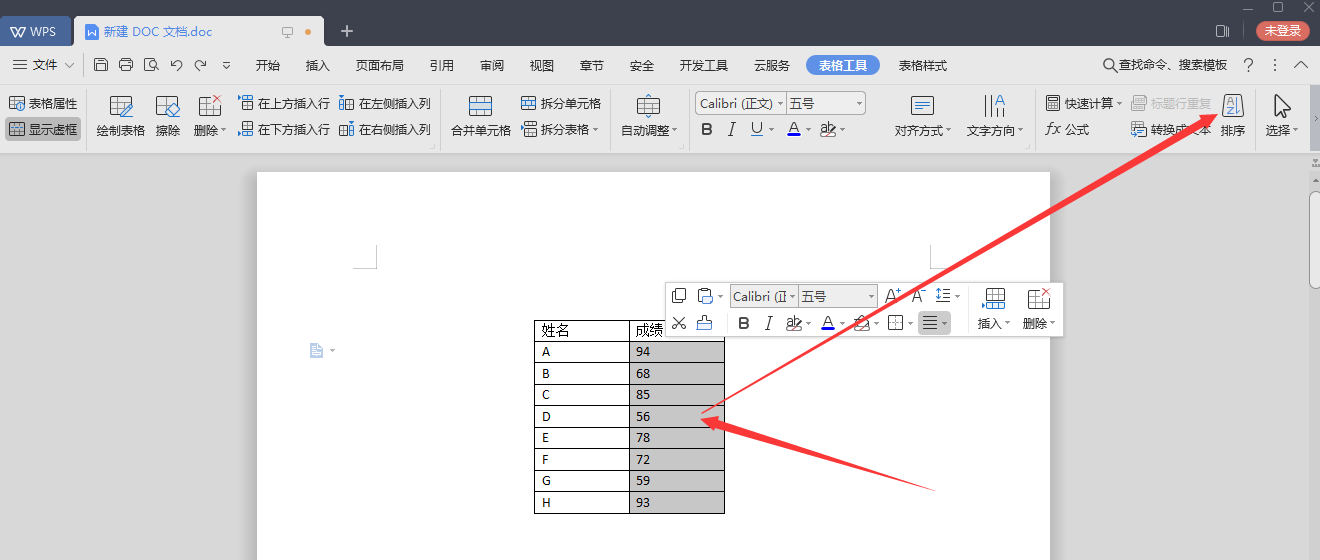This screenshot has width=1320, height=560.
Task: Open Quick Calculate (快速计算) menu
Action: click(x=1084, y=104)
